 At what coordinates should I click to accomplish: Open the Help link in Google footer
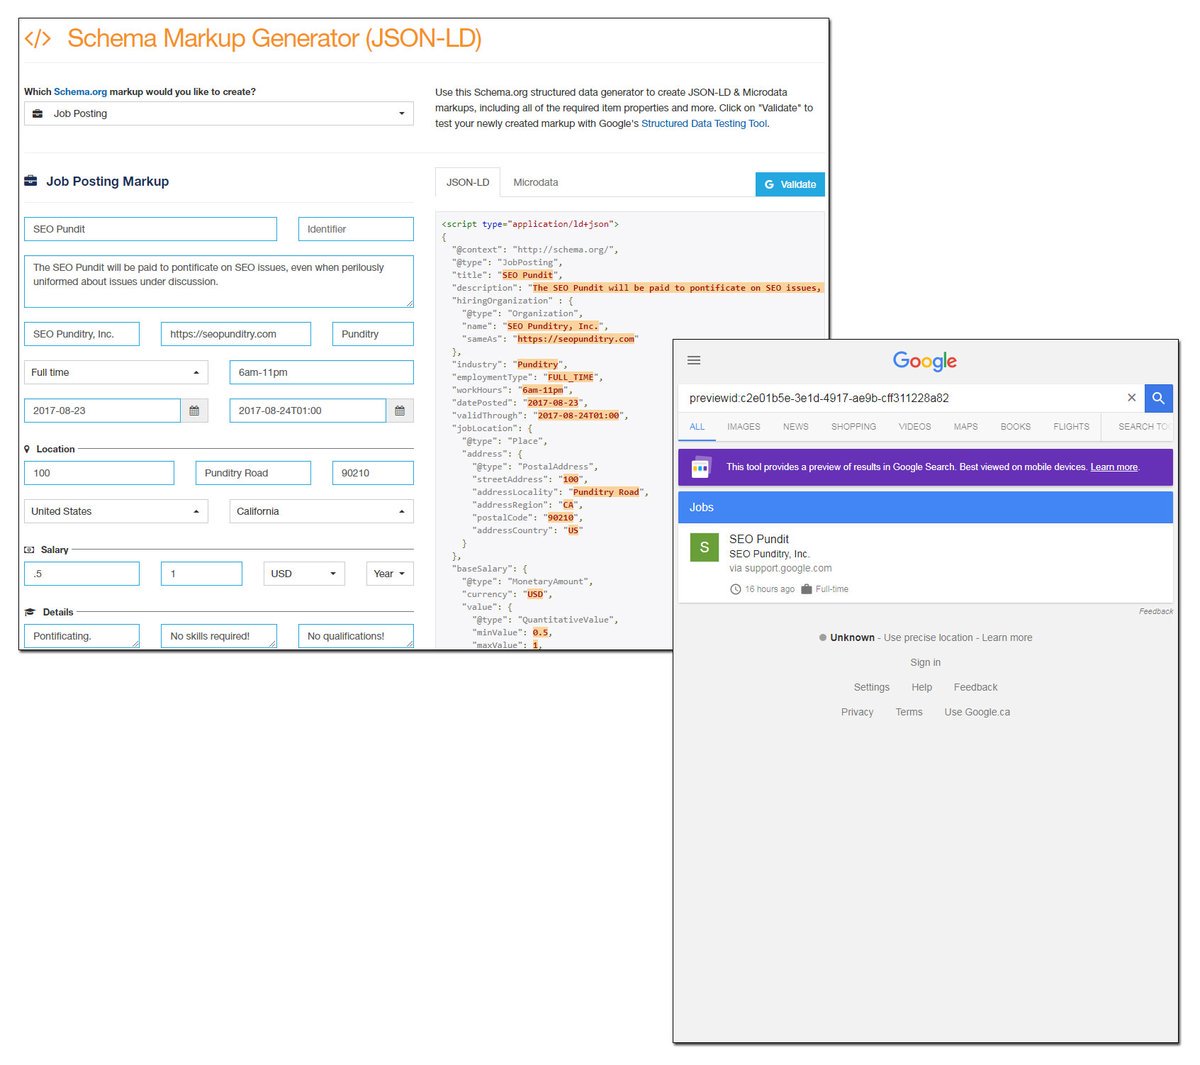(x=922, y=688)
